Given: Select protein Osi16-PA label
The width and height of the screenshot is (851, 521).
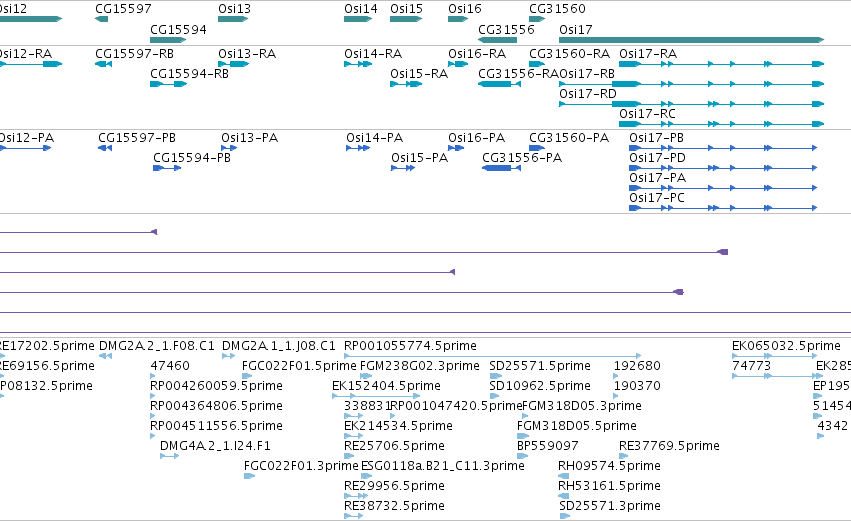Looking at the screenshot, I should pyautogui.click(x=477, y=138).
